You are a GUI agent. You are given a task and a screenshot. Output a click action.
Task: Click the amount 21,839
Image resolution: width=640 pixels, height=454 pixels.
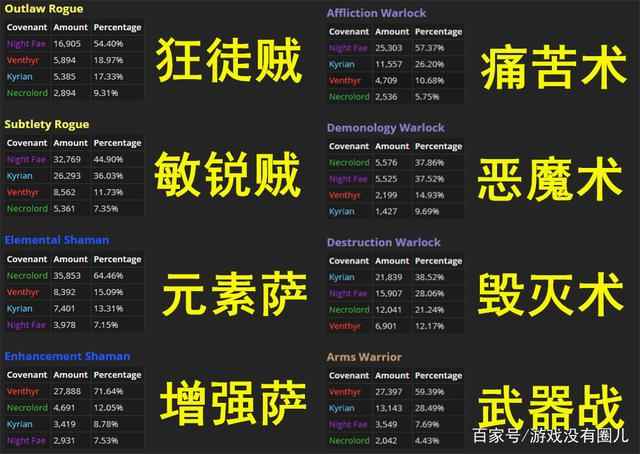[x=389, y=277]
